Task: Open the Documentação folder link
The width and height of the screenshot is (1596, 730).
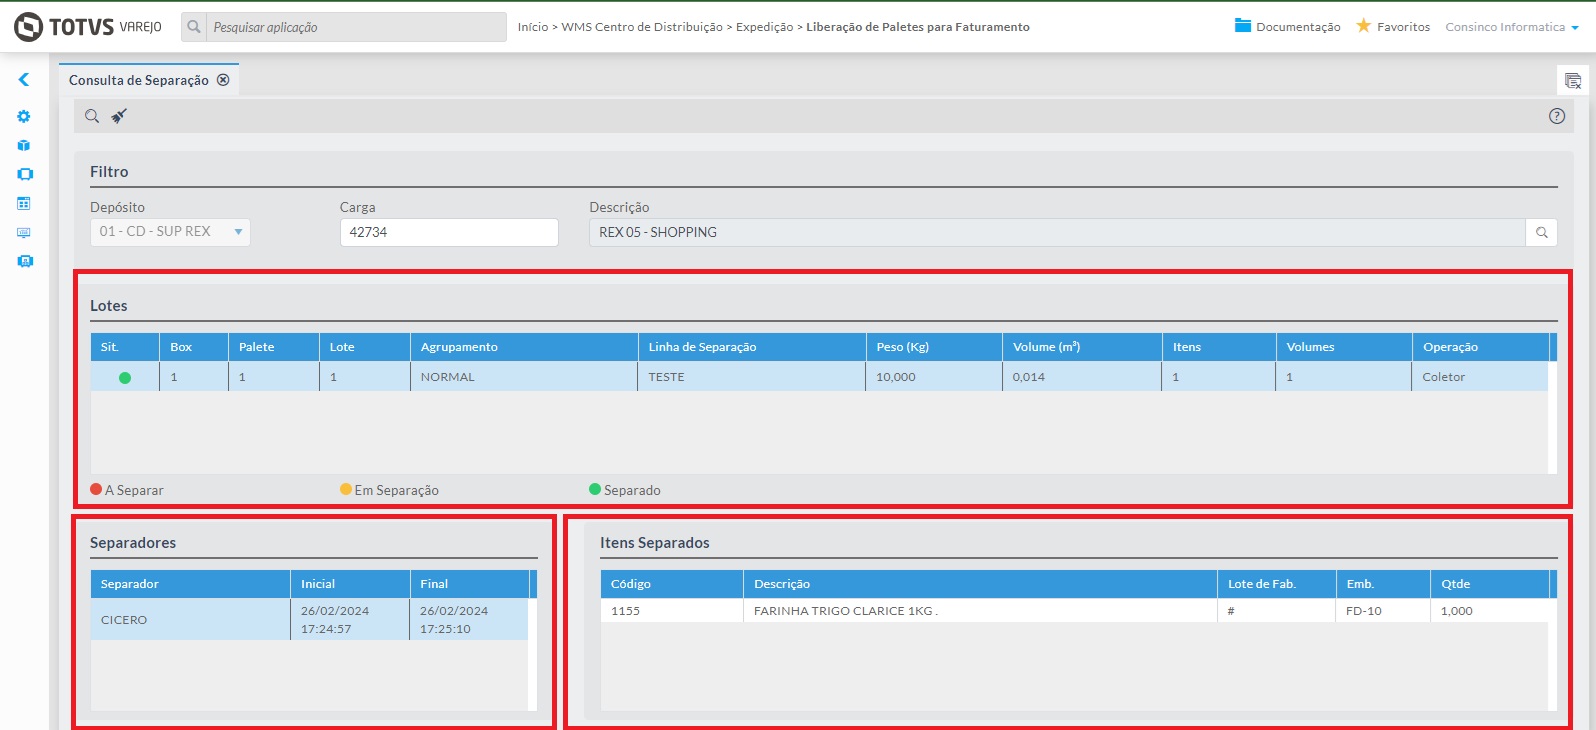Action: 1287,27
